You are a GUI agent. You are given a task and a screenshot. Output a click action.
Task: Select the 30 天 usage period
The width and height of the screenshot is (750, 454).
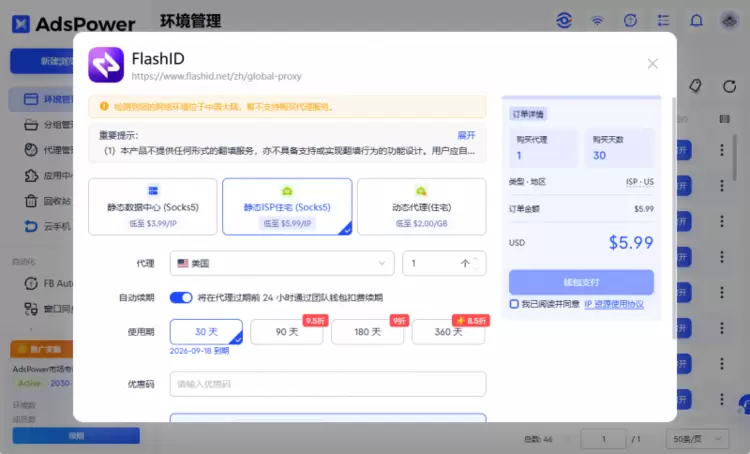tap(206, 332)
